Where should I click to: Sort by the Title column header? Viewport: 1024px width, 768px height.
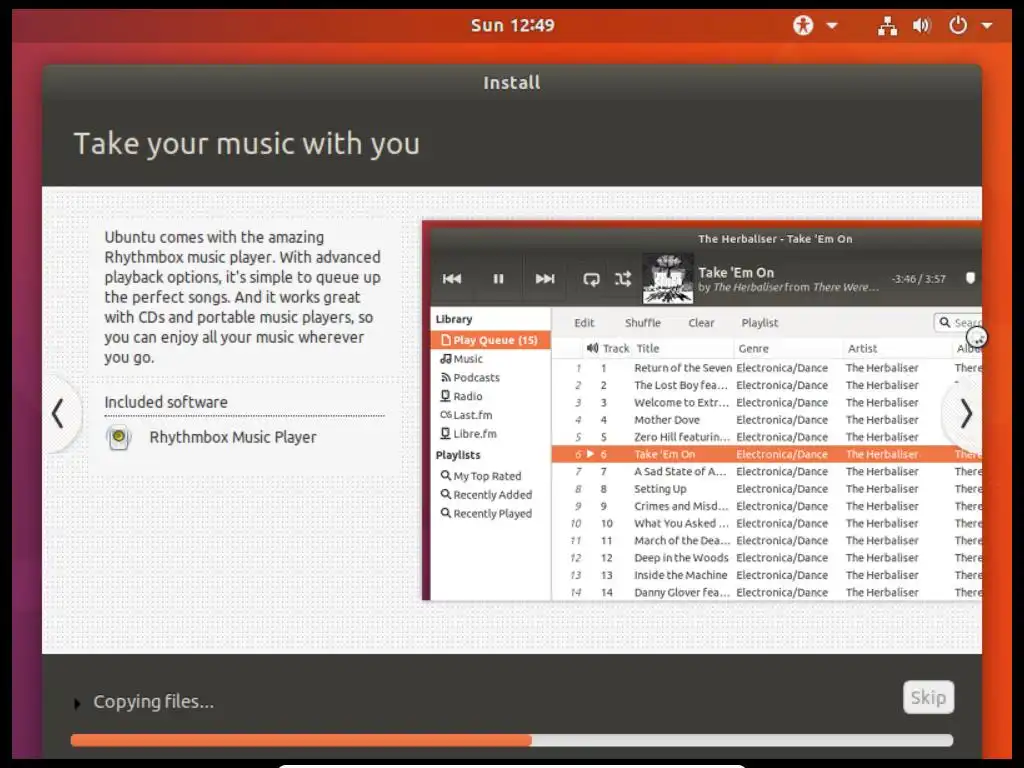point(648,349)
